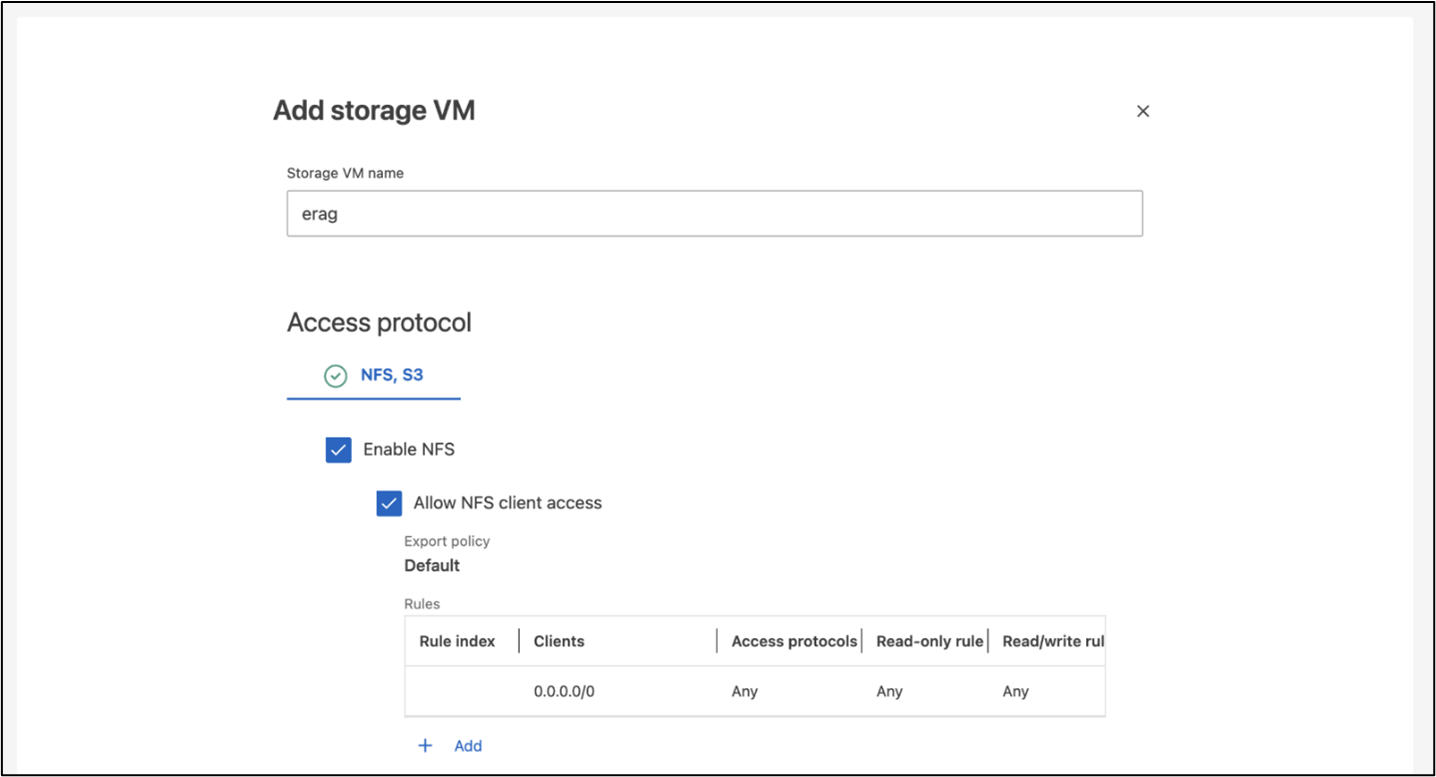
Task: Click the green checkmark circle icon
Action: pos(336,376)
